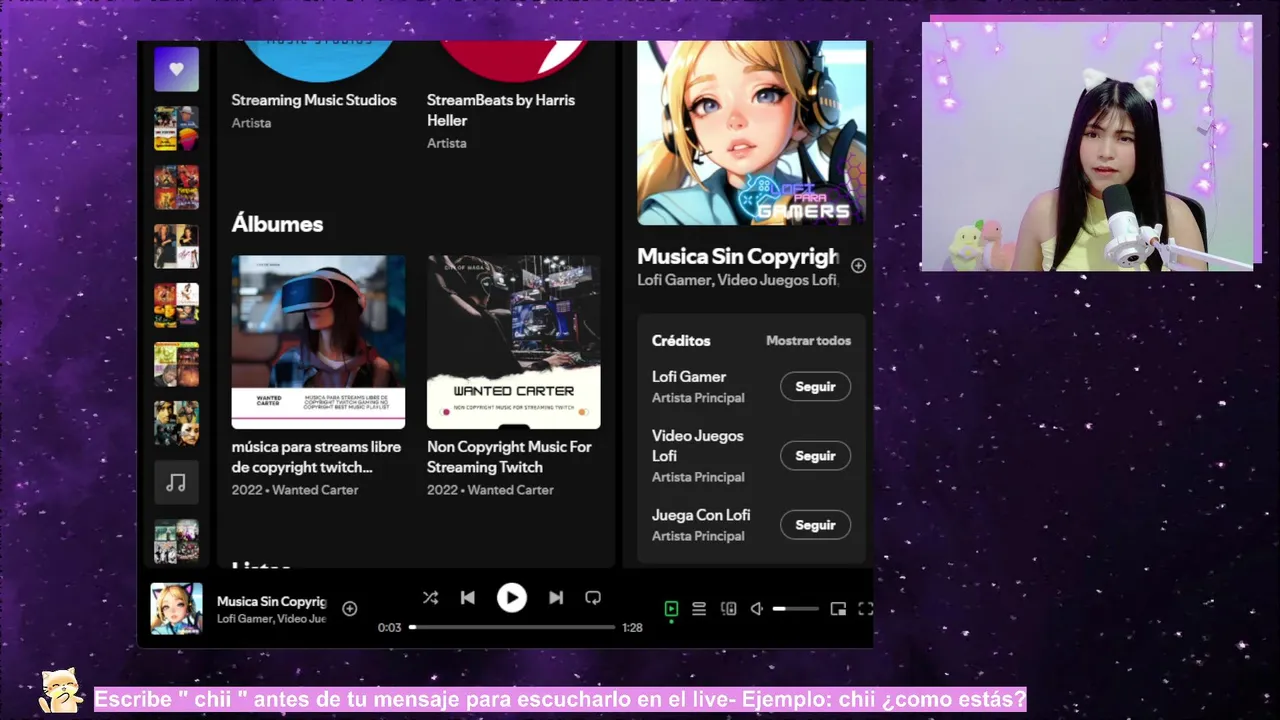Toggle the Now Playing view
1280x720 pixels.
pyautogui.click(x=671, y=608)
